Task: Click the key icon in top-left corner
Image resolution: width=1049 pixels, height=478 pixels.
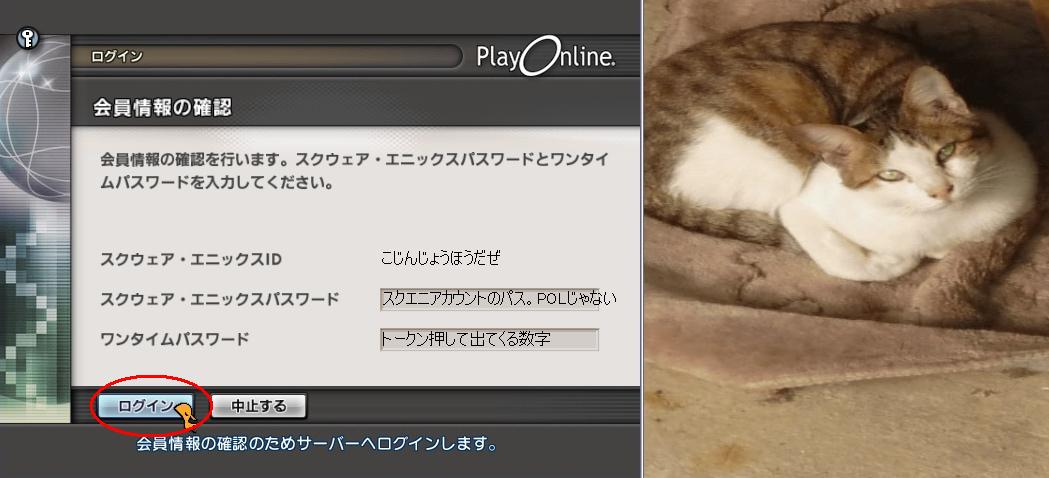Action: [27, 39]
